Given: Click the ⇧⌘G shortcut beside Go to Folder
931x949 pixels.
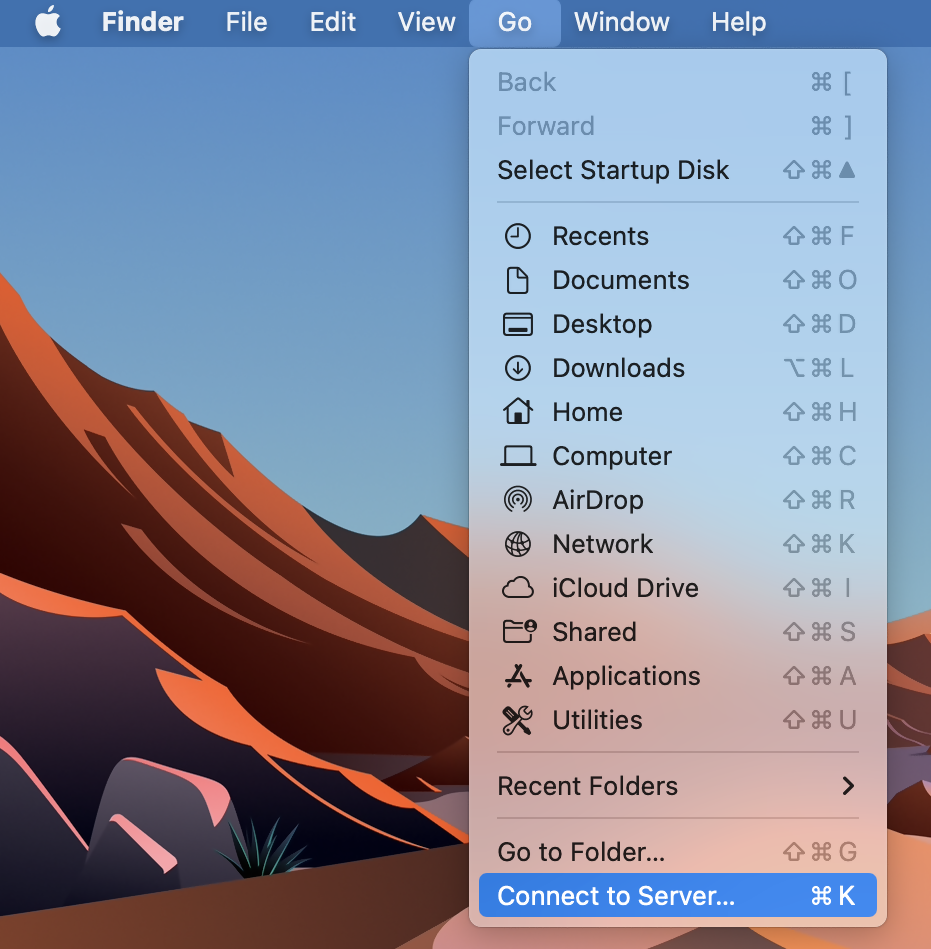Looking at the screenshot, I should tap(820, 852).
